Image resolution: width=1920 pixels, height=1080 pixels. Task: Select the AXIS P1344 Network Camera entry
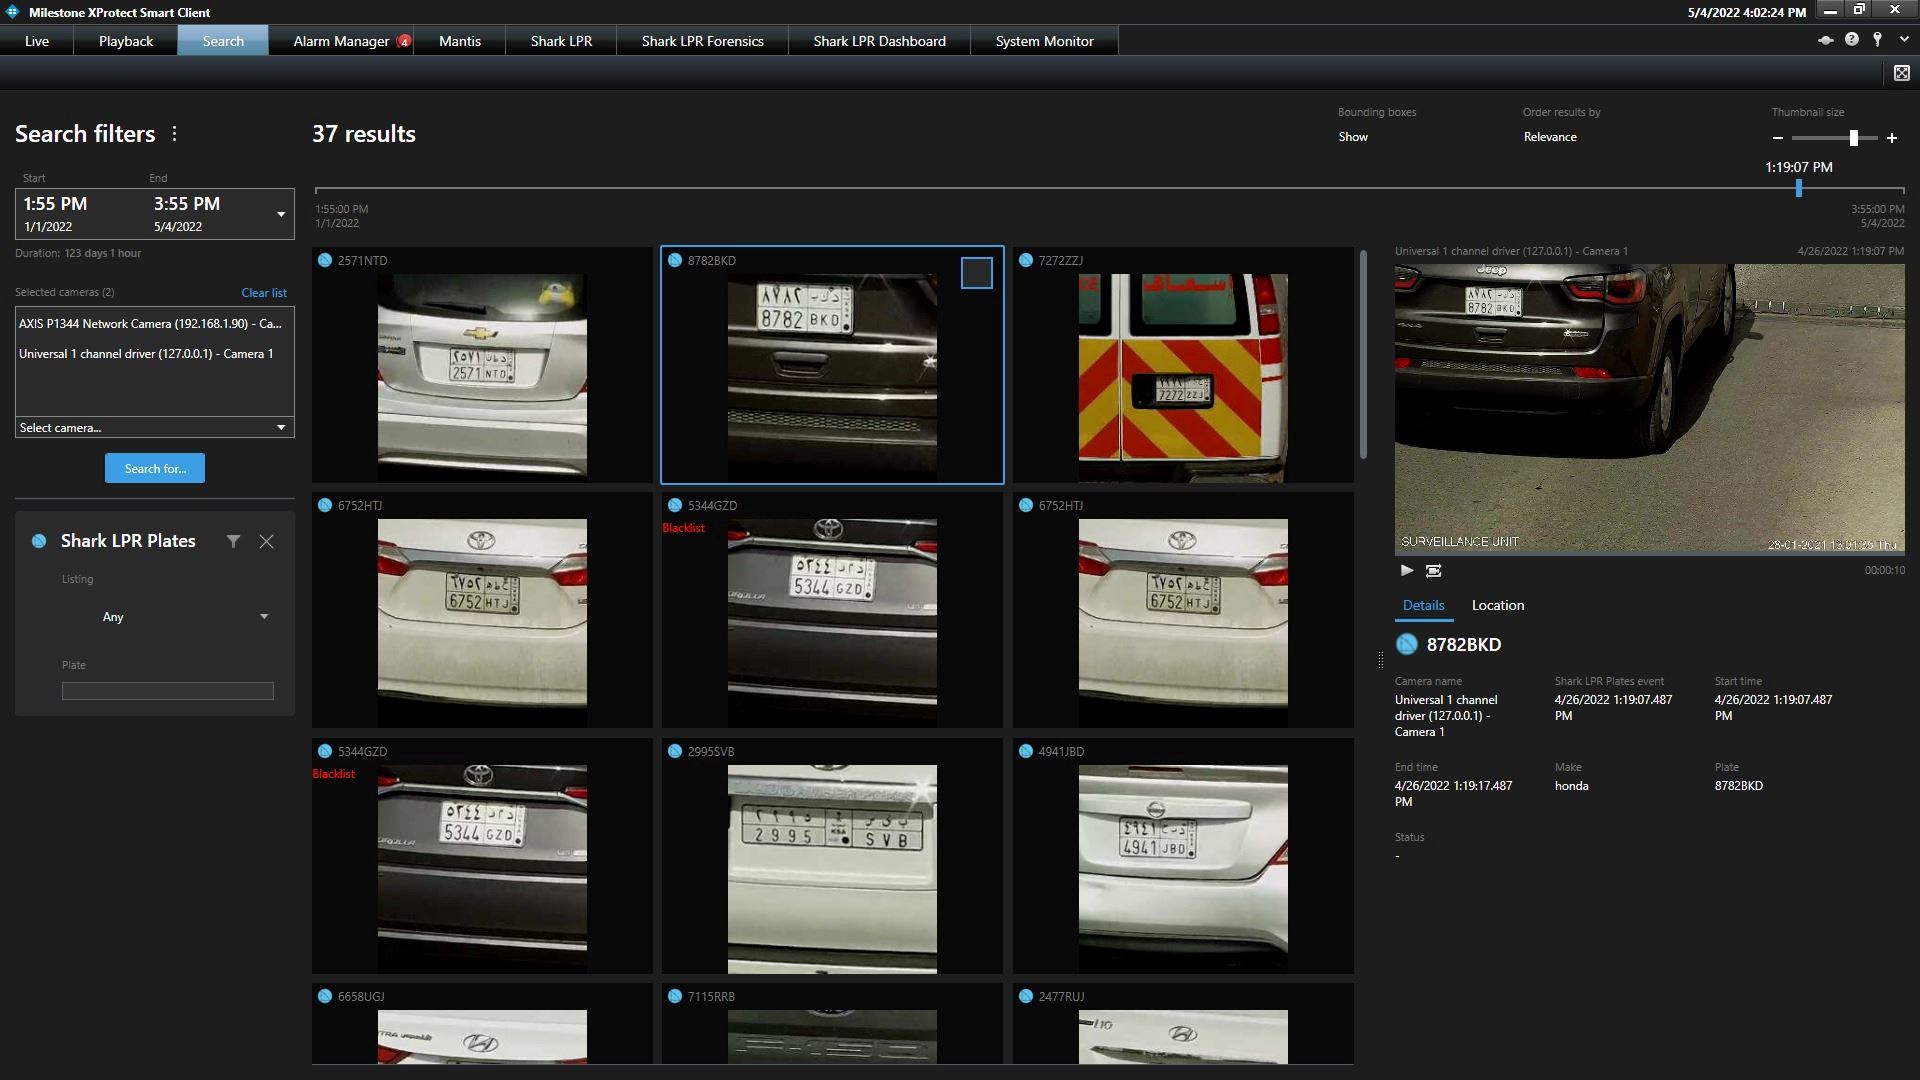point(150,324)
